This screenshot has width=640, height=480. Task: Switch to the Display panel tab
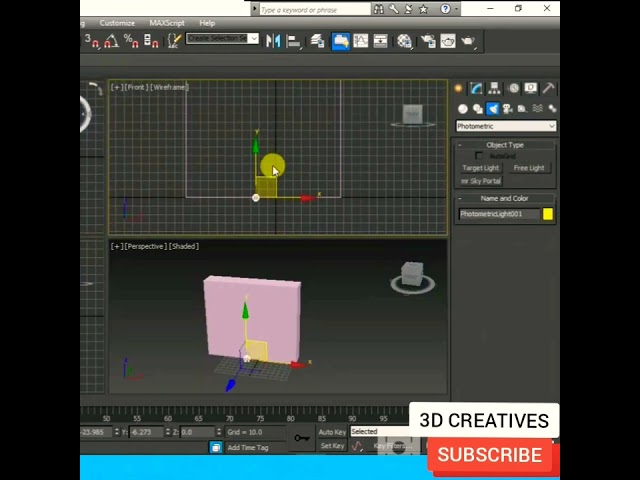tap(531, 88)
